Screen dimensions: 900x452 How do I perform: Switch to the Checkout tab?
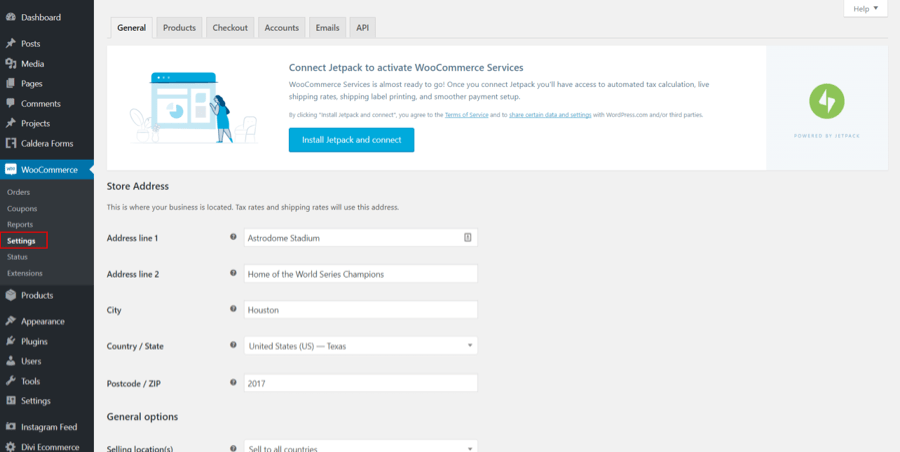click(230, 28)
